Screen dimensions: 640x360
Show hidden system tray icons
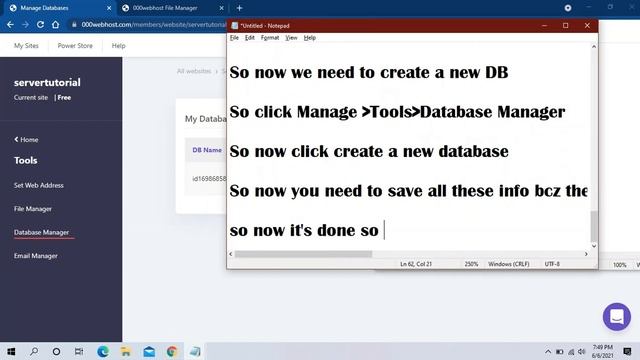[x=548, y=351]
